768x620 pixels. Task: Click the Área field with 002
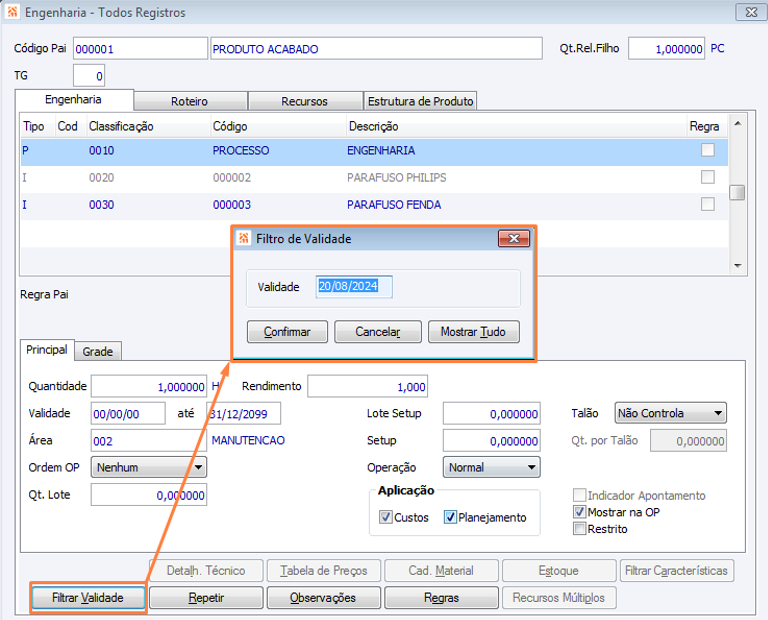click(149, 440)
